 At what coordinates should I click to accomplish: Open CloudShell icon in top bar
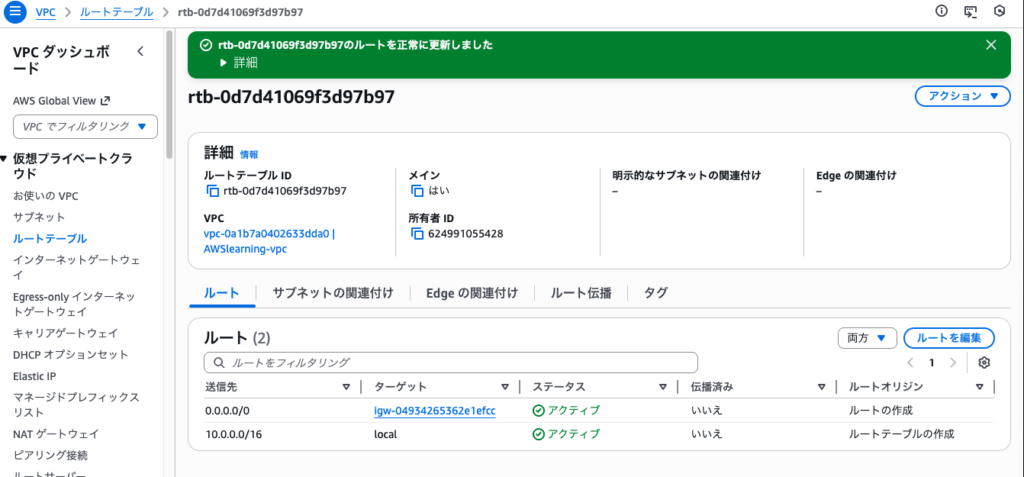970,12
